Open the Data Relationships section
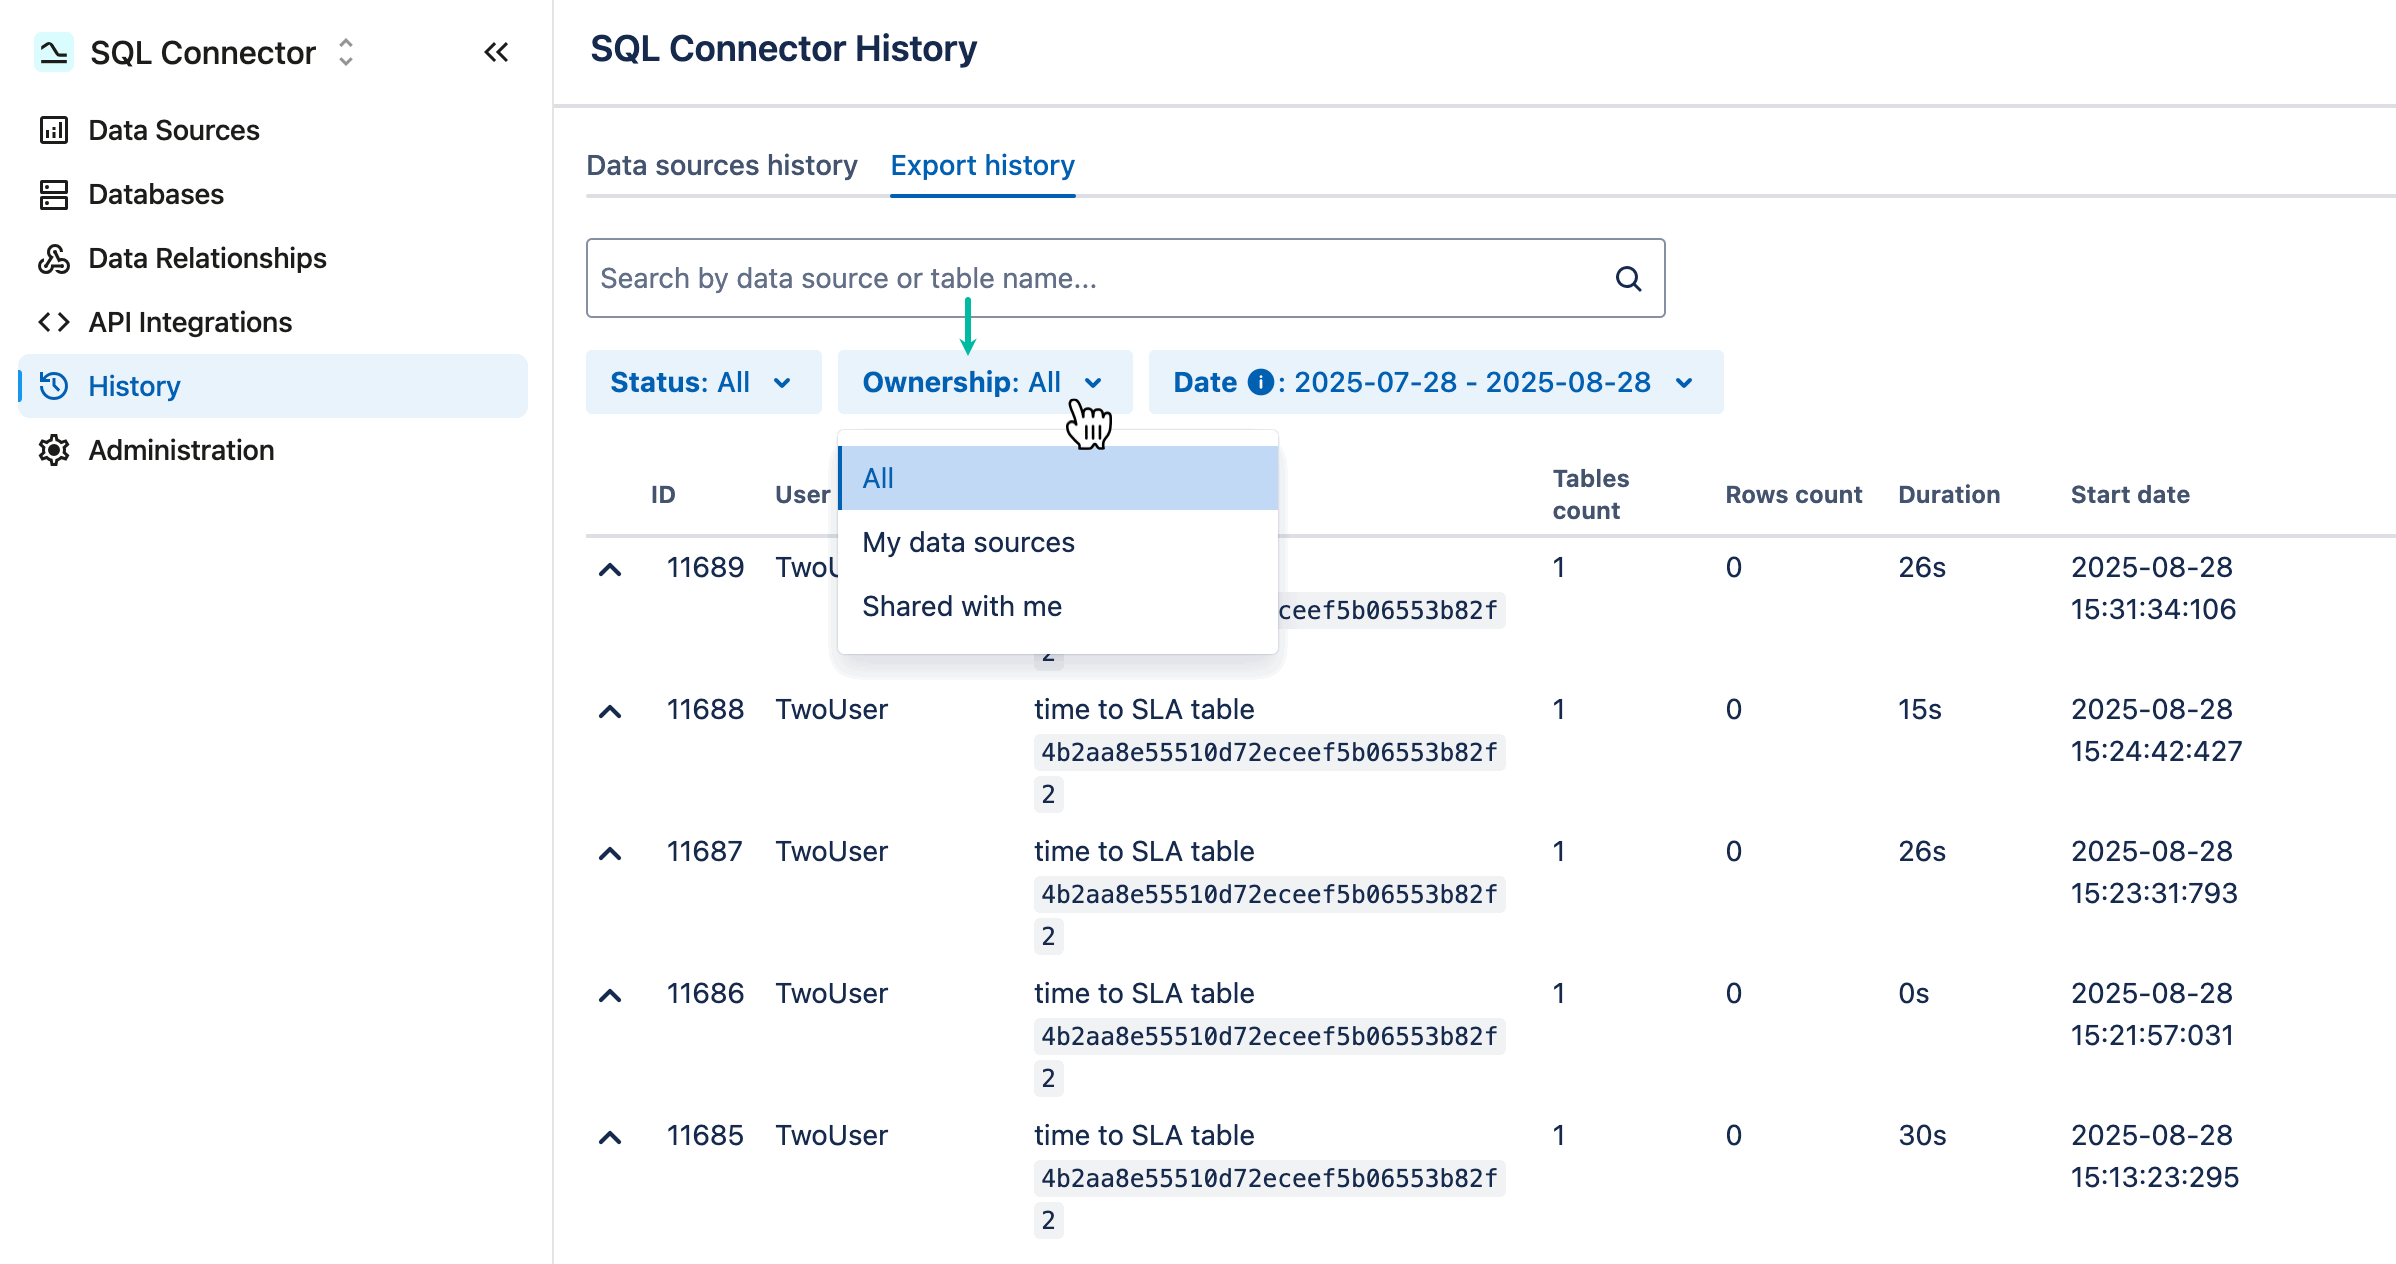 [x=206, y=258]
